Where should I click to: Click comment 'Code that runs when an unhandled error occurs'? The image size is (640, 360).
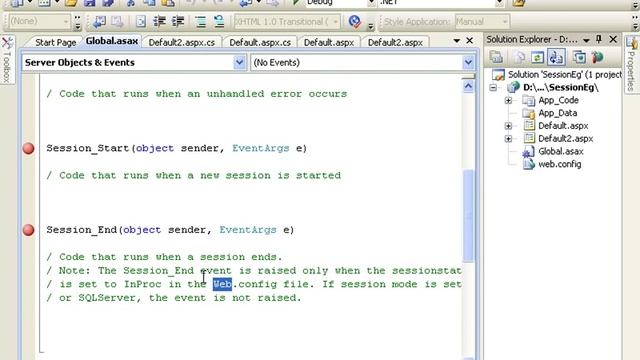pos(203,94)
